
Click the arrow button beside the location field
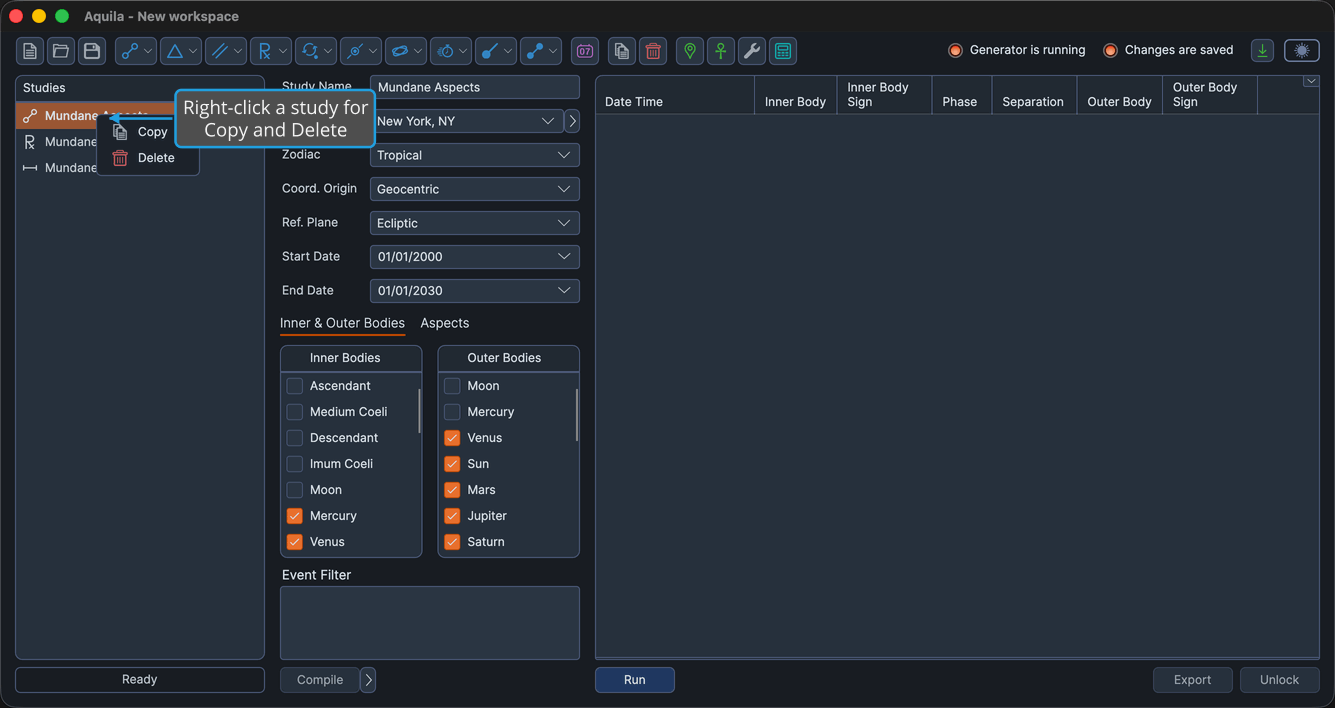(572, 121)
